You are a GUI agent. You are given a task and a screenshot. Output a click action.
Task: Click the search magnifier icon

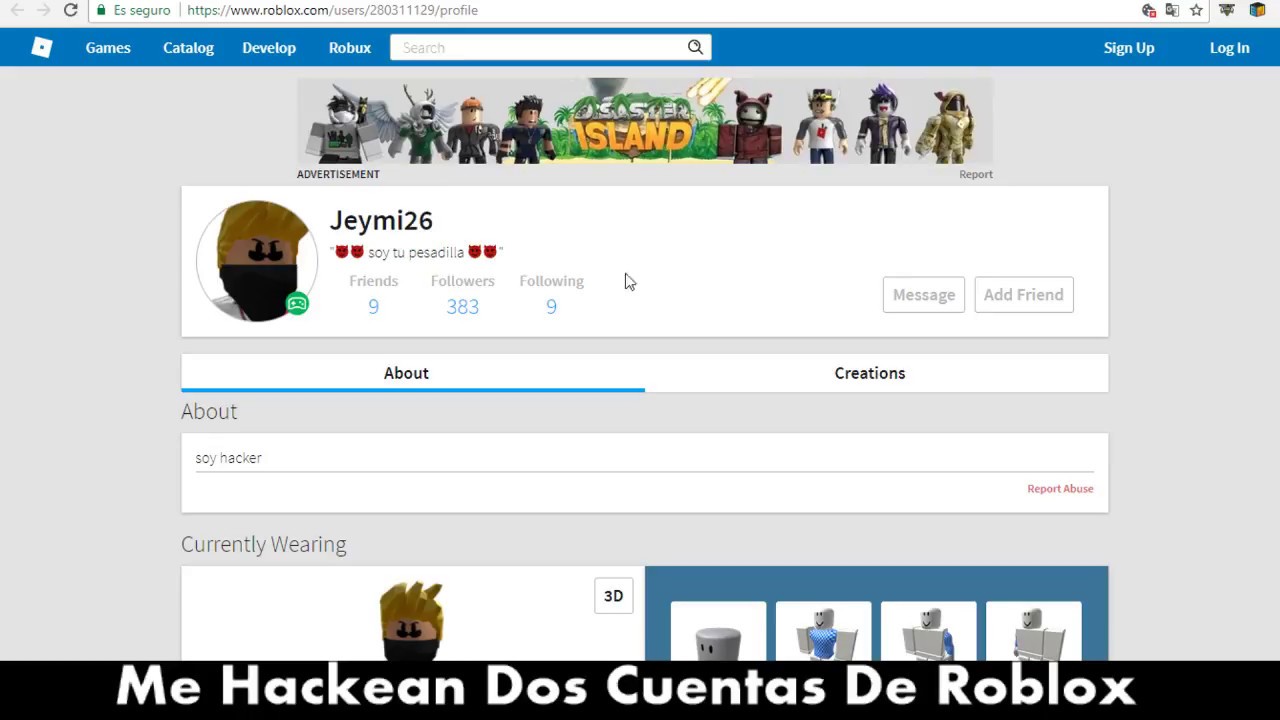(x=695, y=47)
